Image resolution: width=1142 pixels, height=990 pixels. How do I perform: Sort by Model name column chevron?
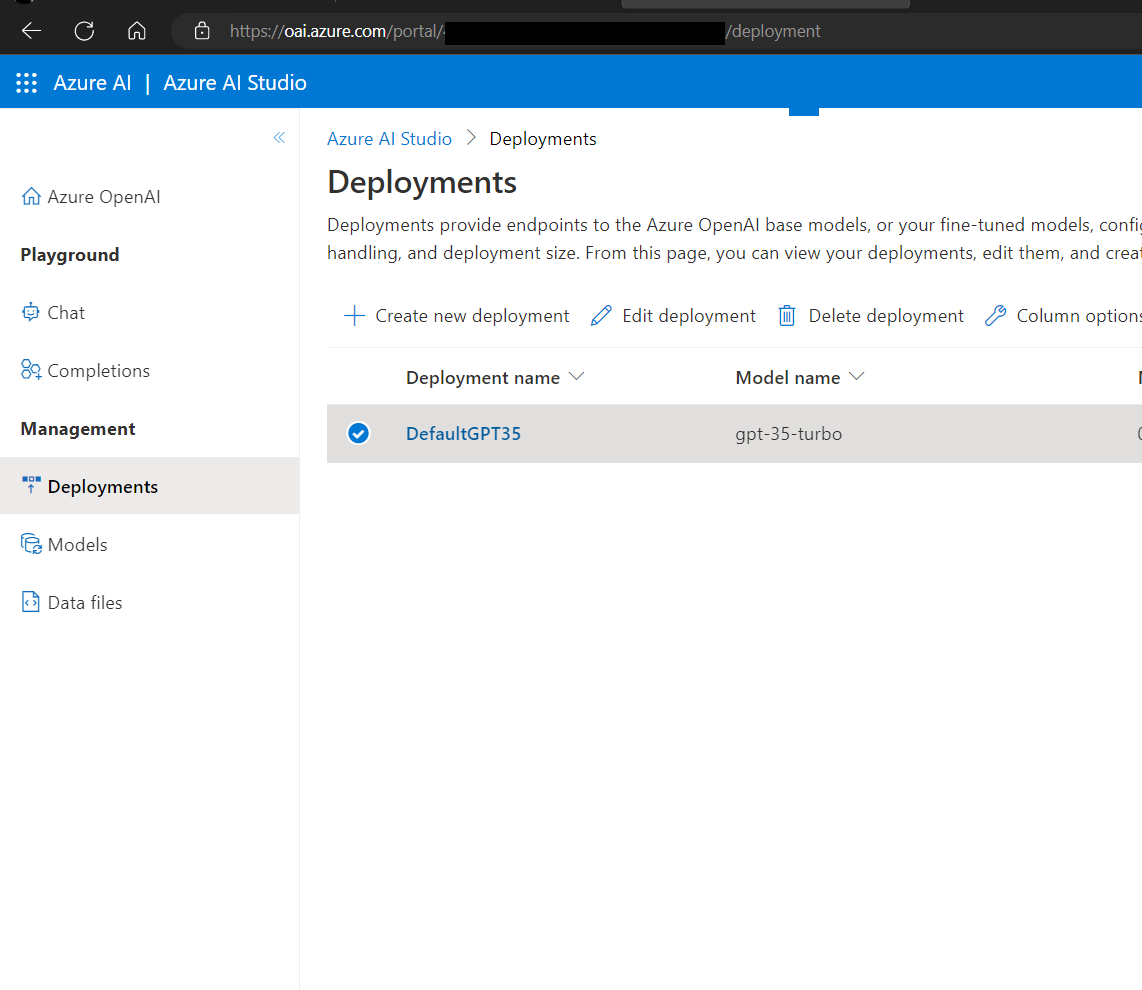856,377
